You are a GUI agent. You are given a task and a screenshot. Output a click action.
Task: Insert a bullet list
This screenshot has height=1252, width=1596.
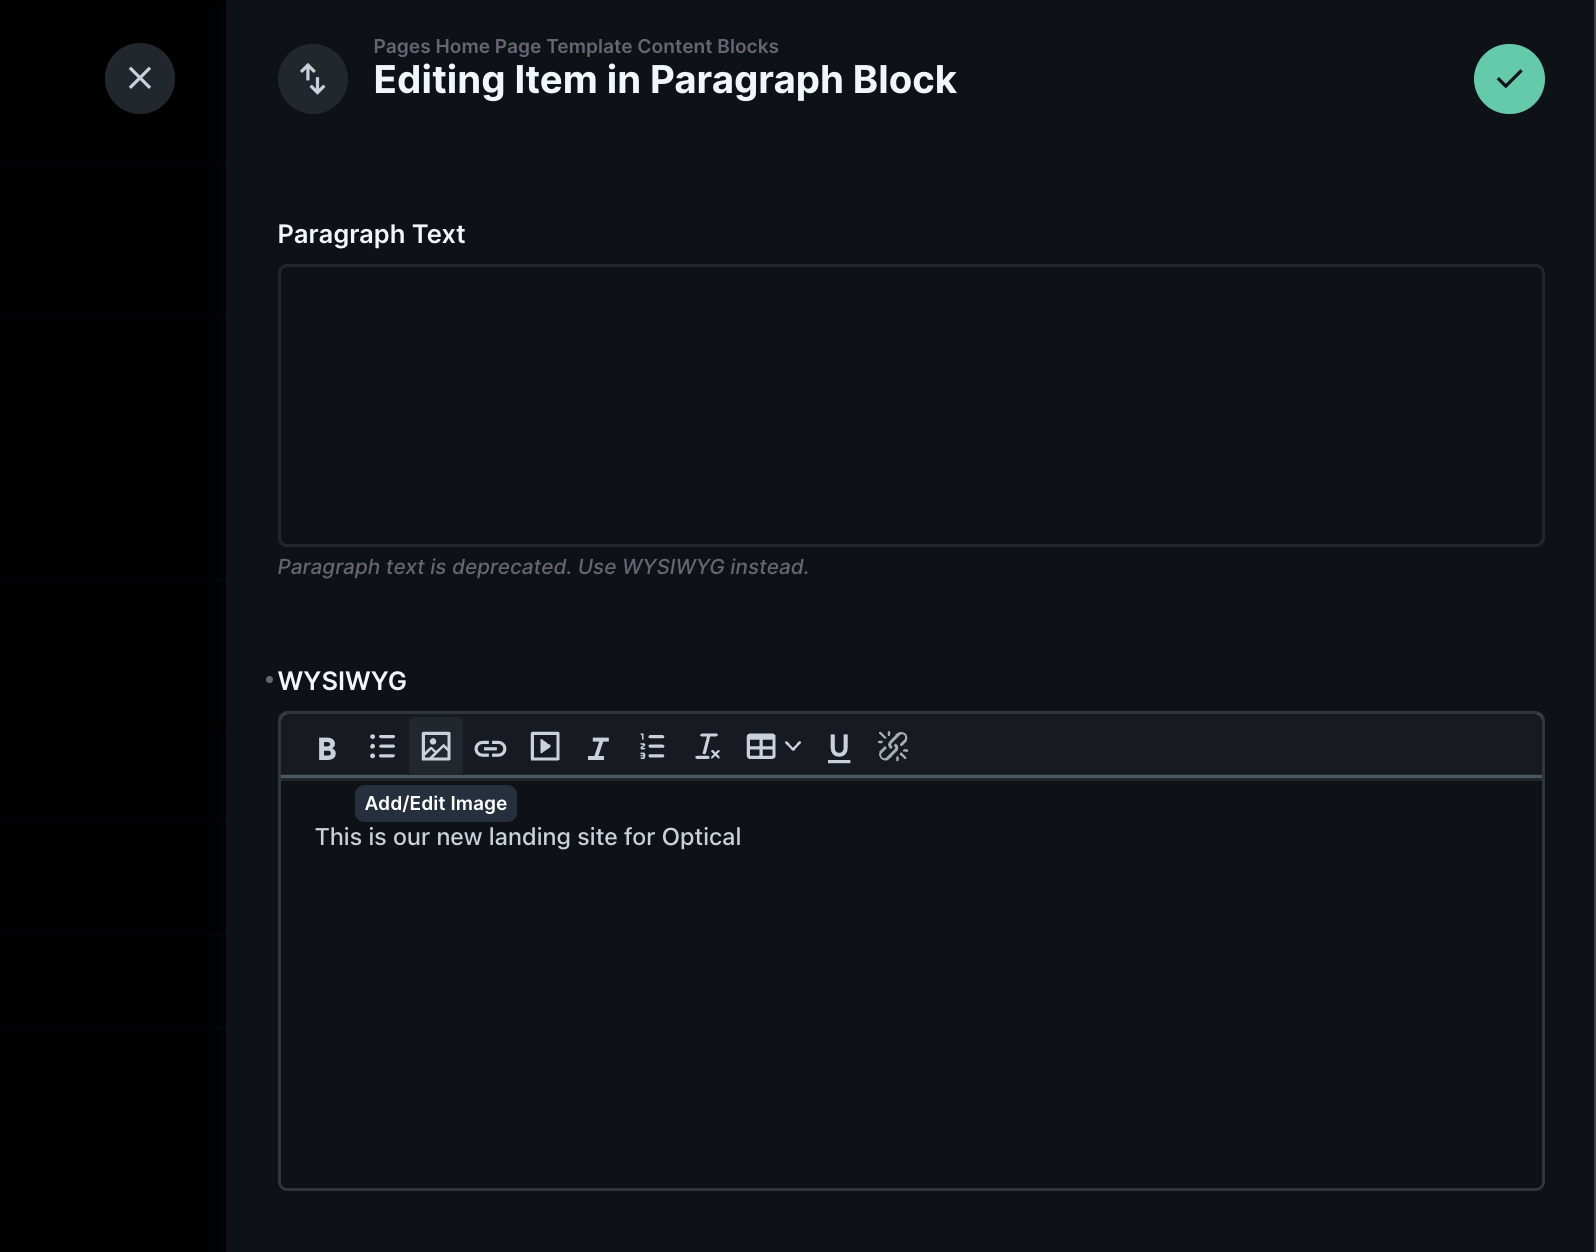pos(382,747)
